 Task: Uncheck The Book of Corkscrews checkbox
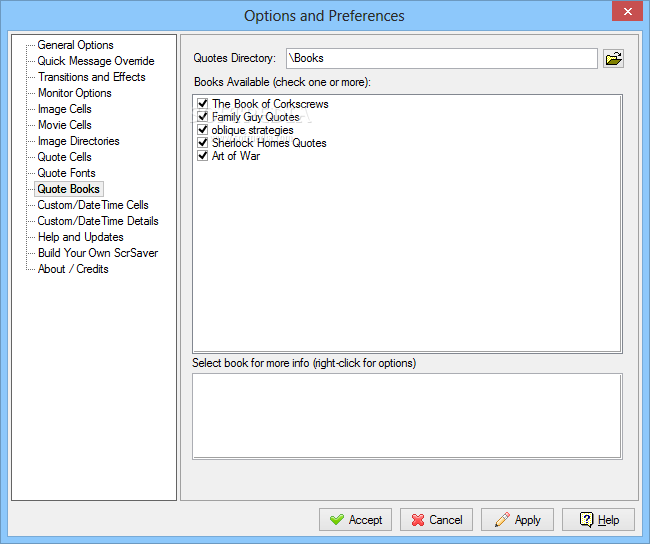tap(203, 103)
